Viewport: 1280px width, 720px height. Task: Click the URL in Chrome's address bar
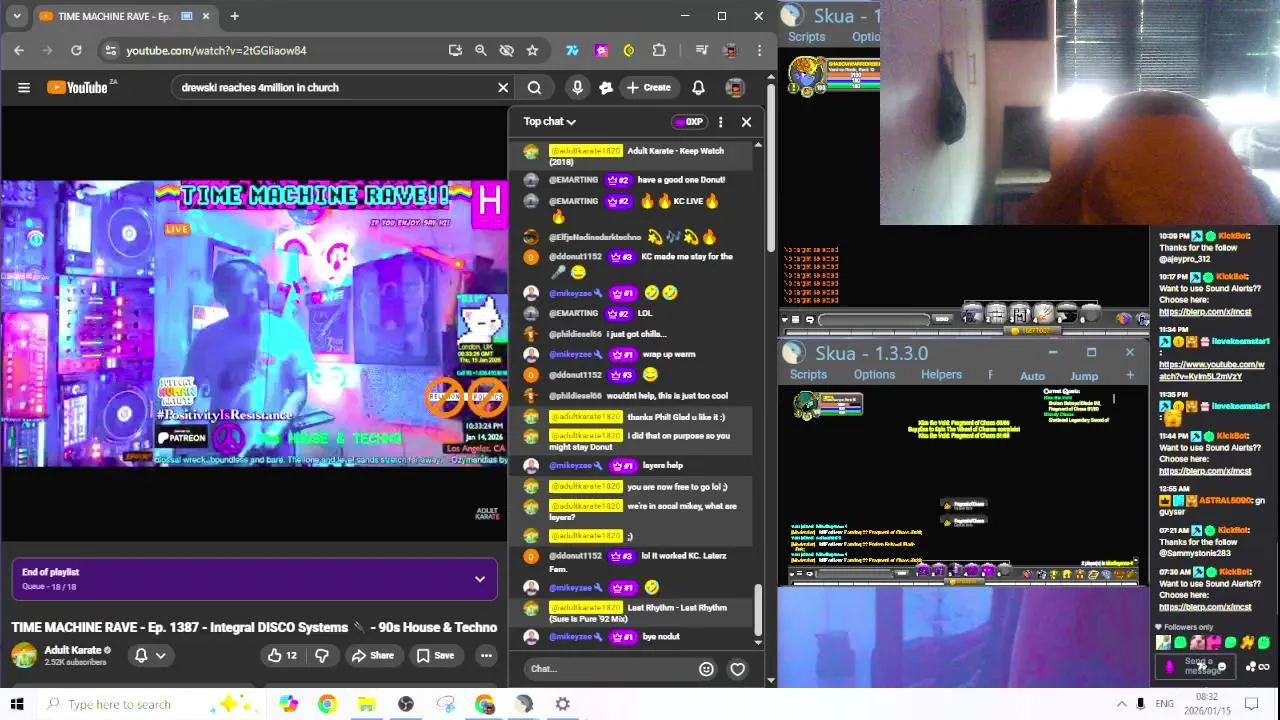(x=216, y=50)
